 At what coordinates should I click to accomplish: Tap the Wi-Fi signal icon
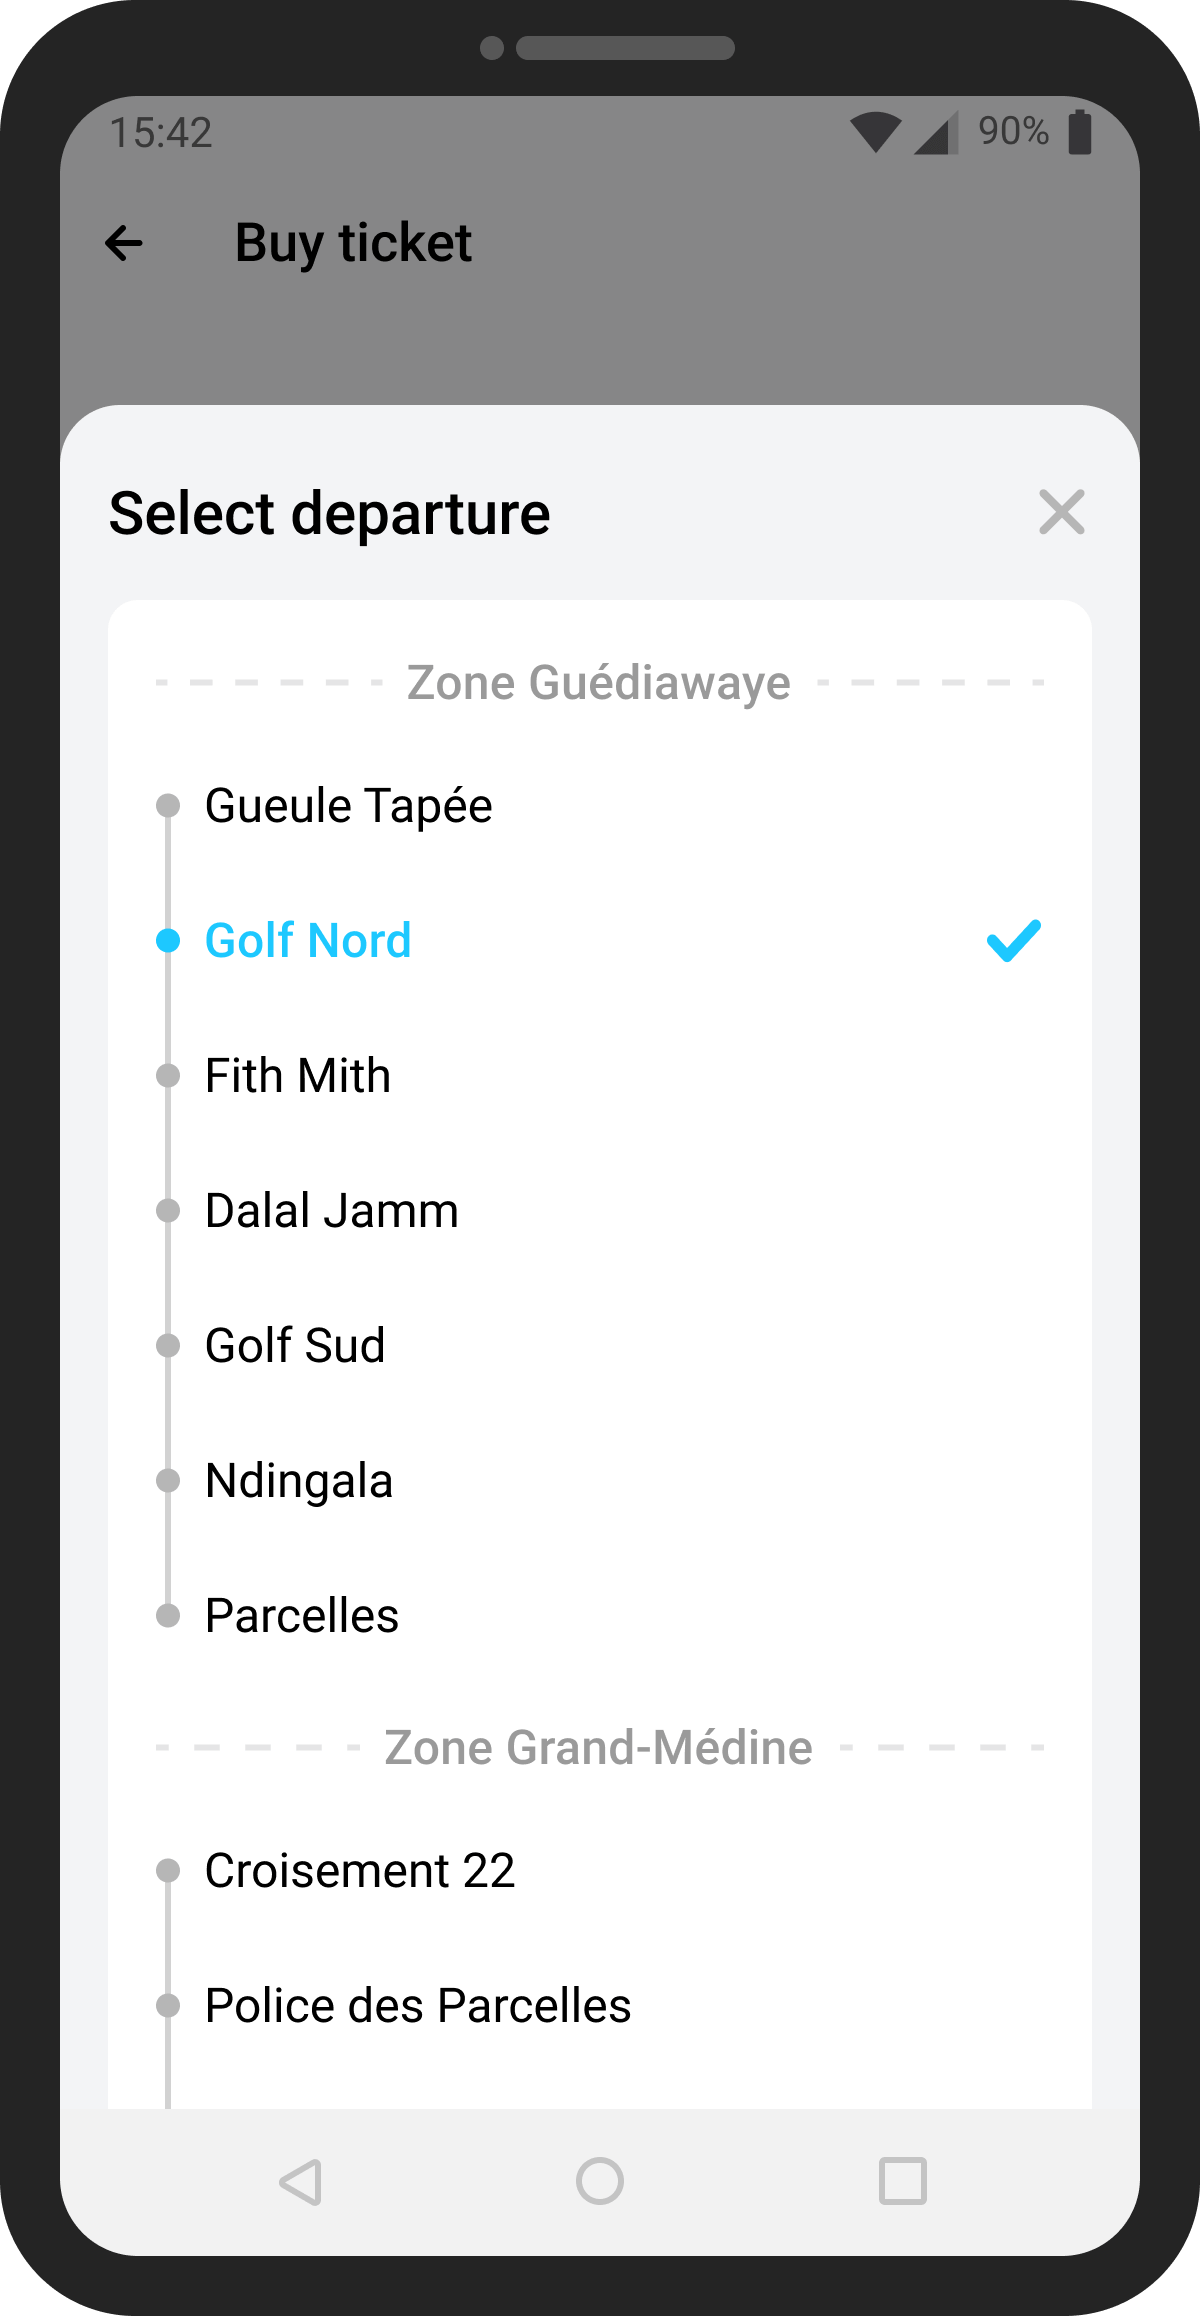click(875, 132)
